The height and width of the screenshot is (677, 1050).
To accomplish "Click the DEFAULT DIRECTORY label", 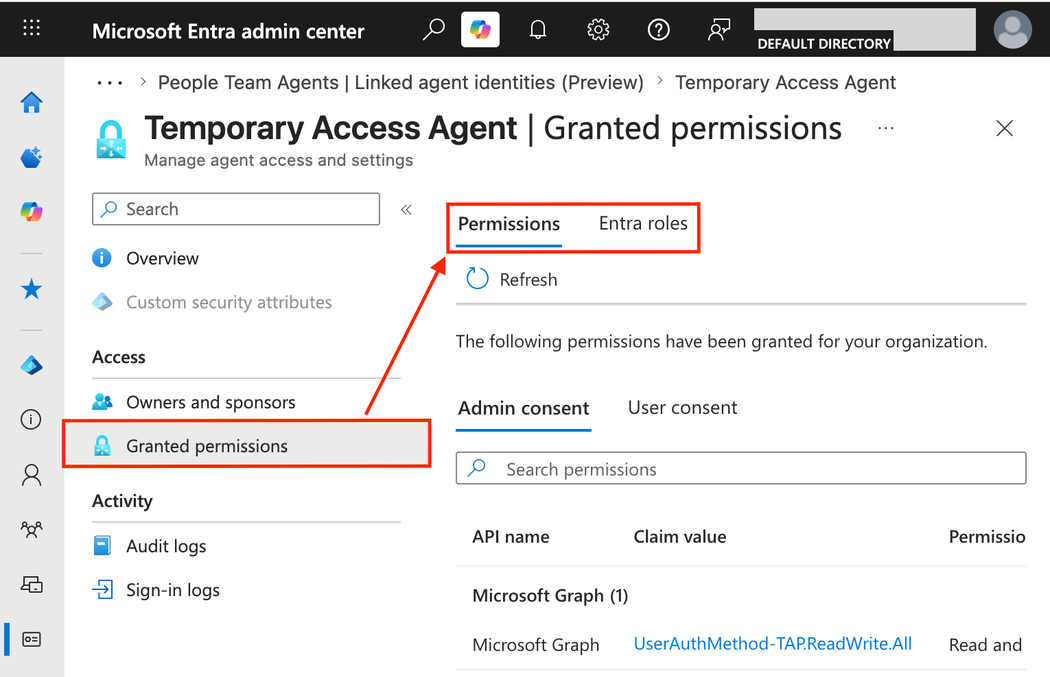I will pyautogui.click(x=824, y=44).
